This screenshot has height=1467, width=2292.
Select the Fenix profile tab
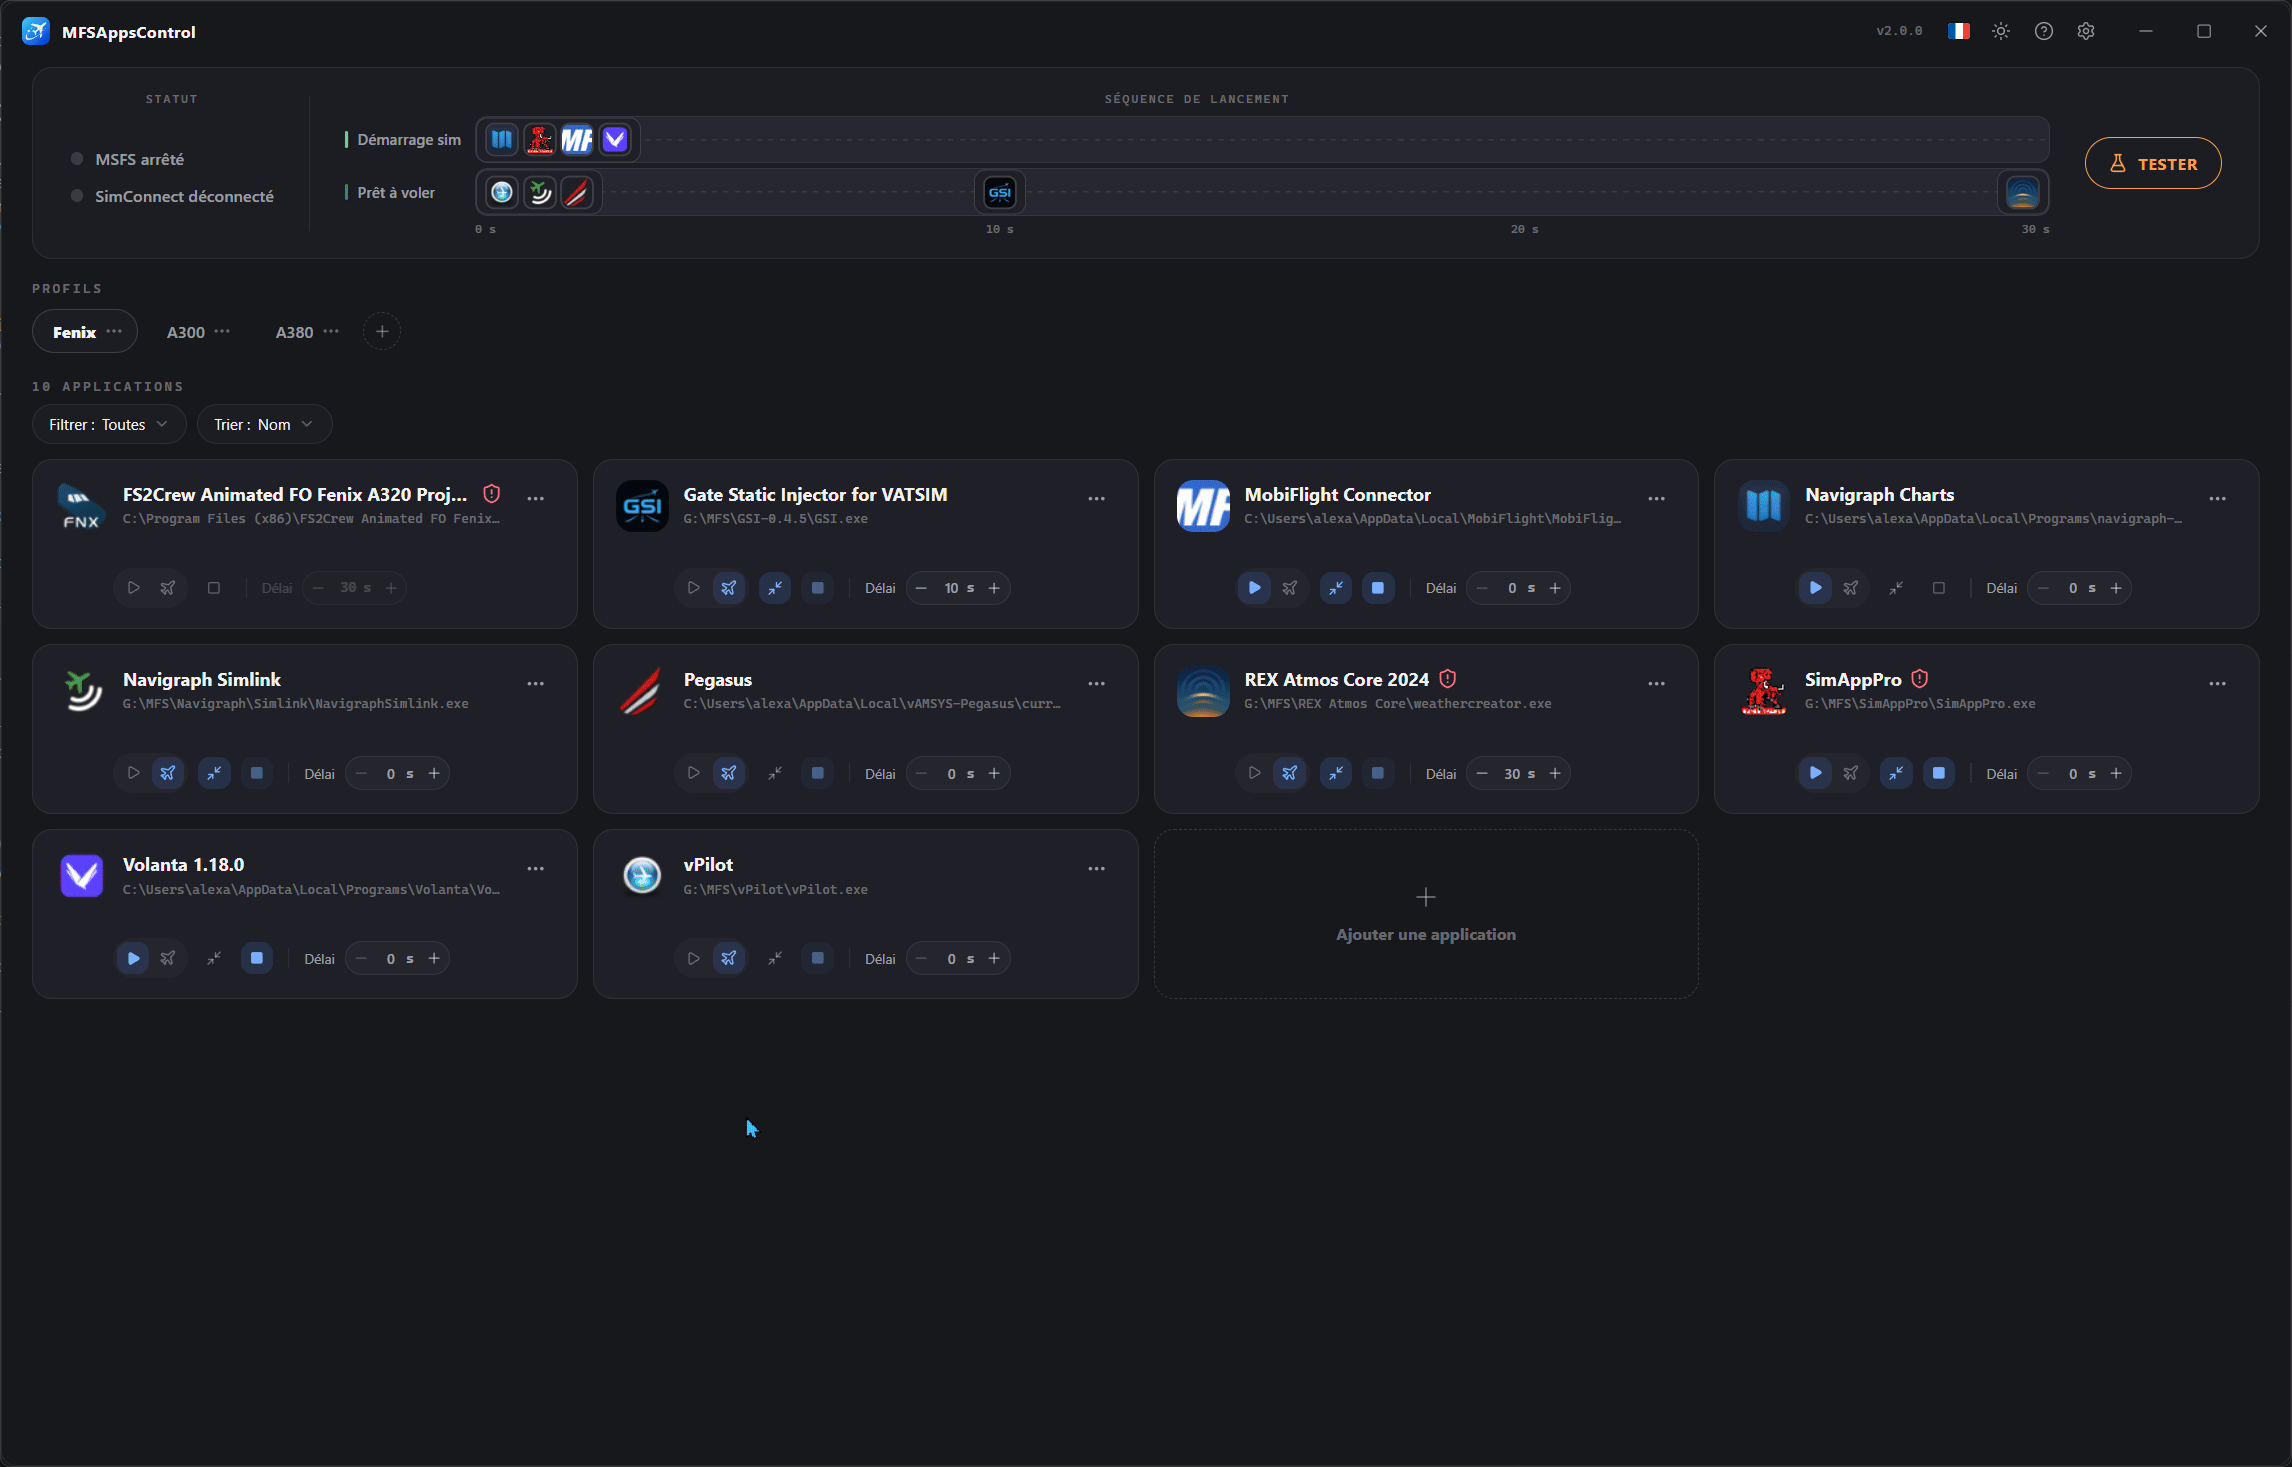pos(74,332)
